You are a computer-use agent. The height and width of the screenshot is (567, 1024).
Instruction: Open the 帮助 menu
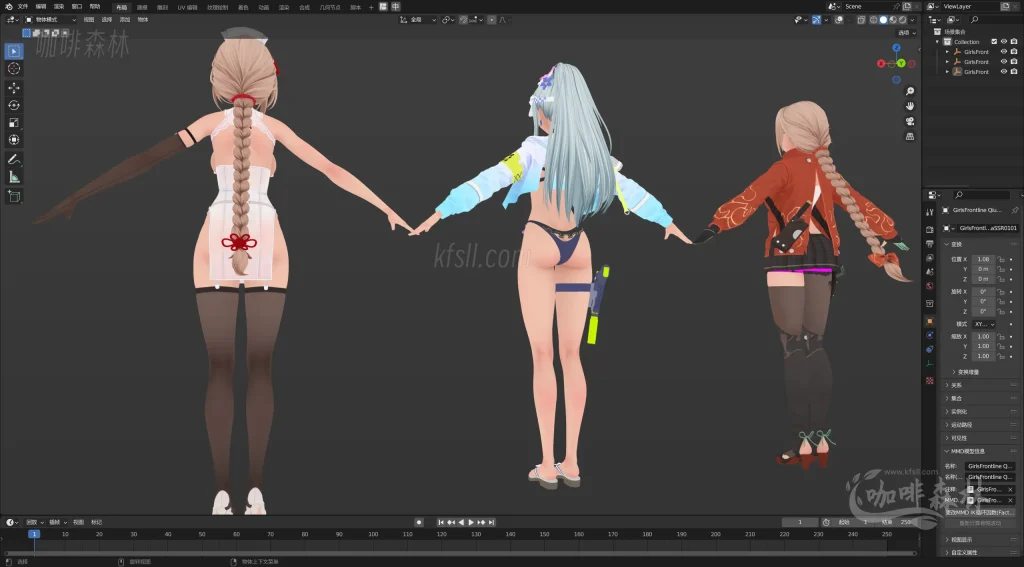[x=95, y=7]
